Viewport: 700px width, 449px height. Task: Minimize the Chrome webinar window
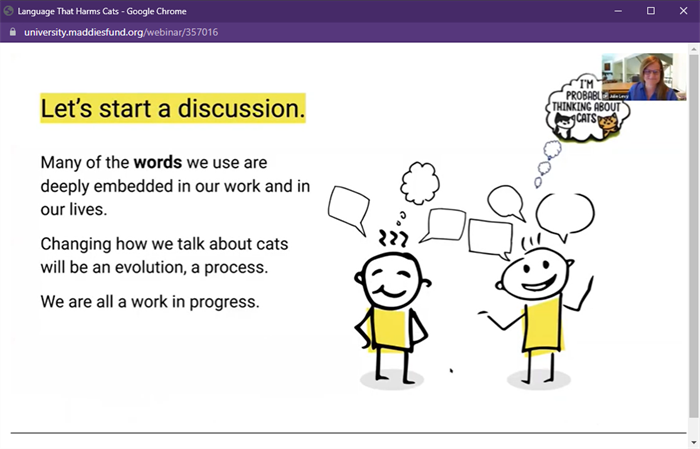pos(616,10)
